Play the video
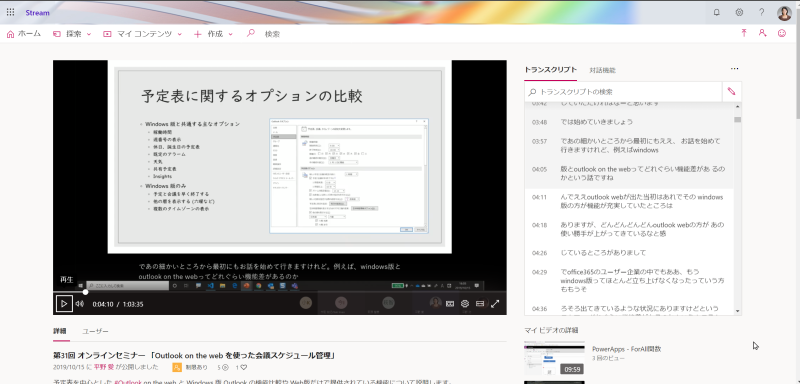 click(x=64, y=303)
